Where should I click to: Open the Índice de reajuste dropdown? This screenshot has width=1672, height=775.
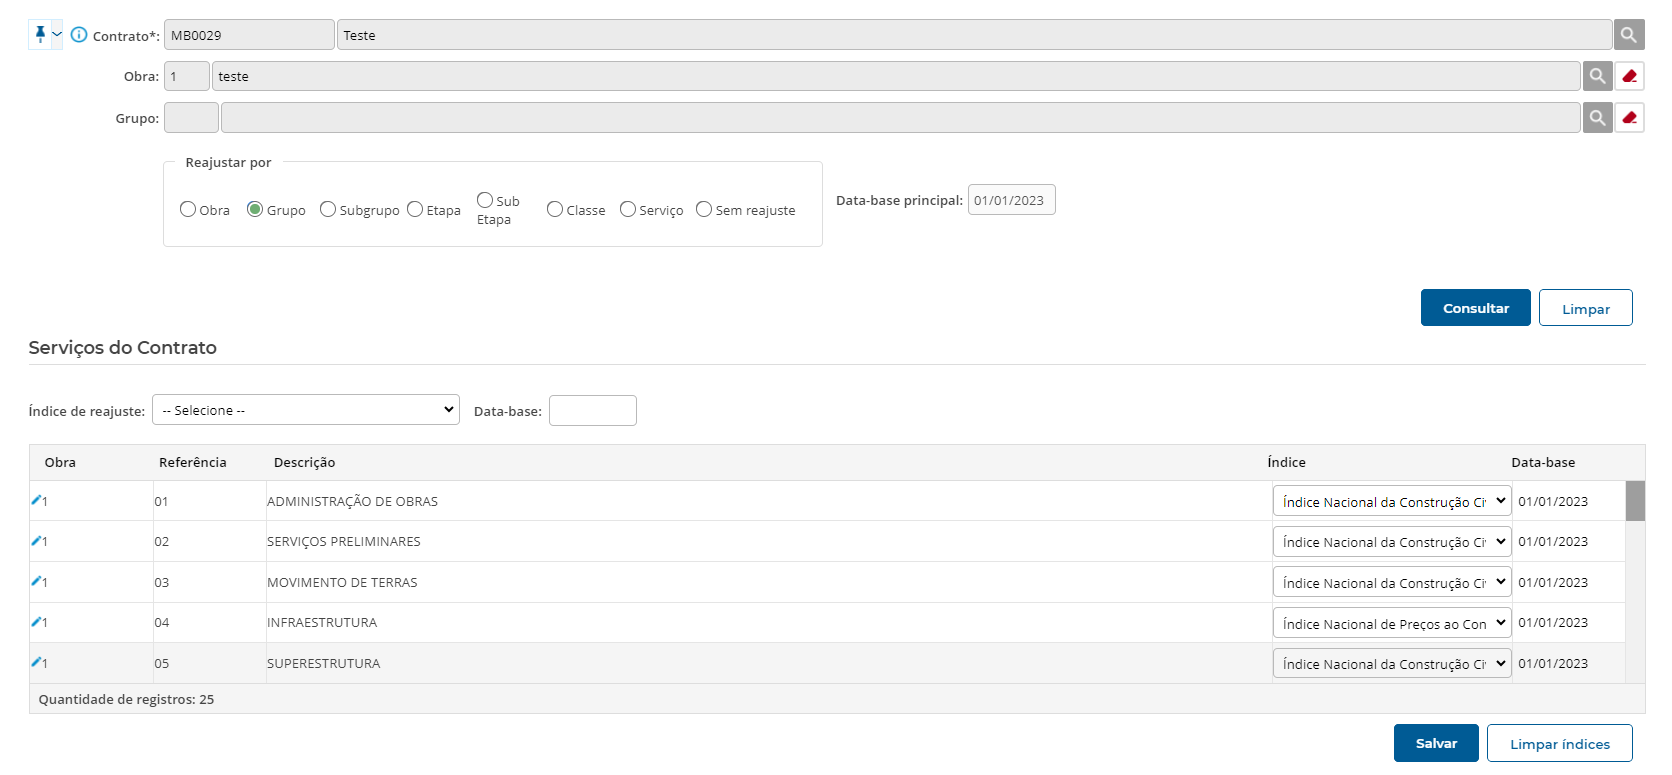[305, 410]
